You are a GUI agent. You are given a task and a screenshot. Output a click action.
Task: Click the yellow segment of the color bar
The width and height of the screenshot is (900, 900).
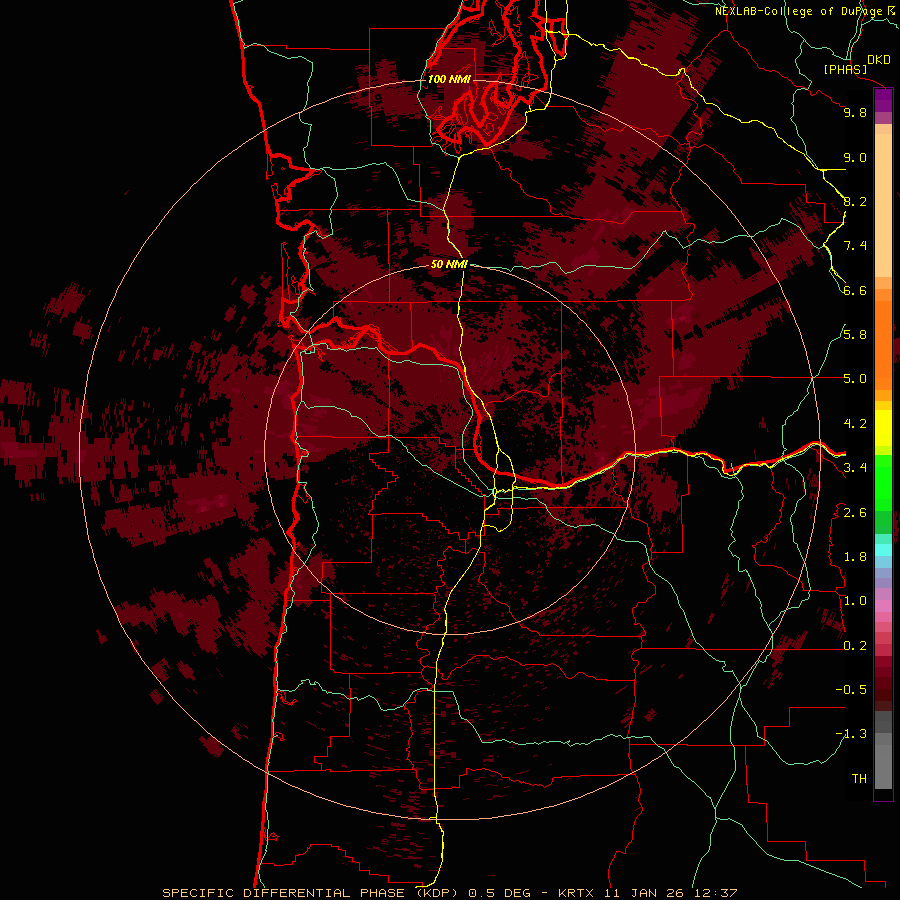point(883,428)
